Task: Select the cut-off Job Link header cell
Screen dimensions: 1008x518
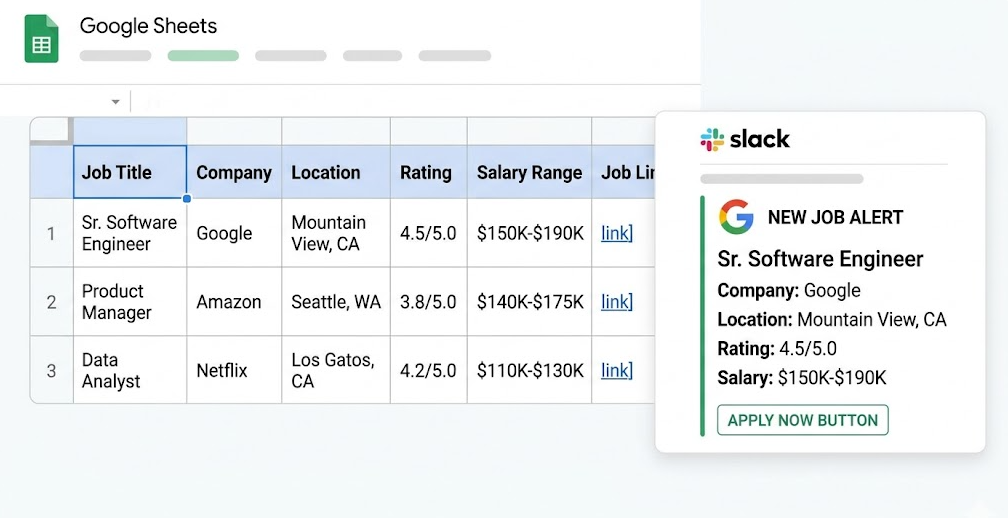Action: (x=624, y=172)
